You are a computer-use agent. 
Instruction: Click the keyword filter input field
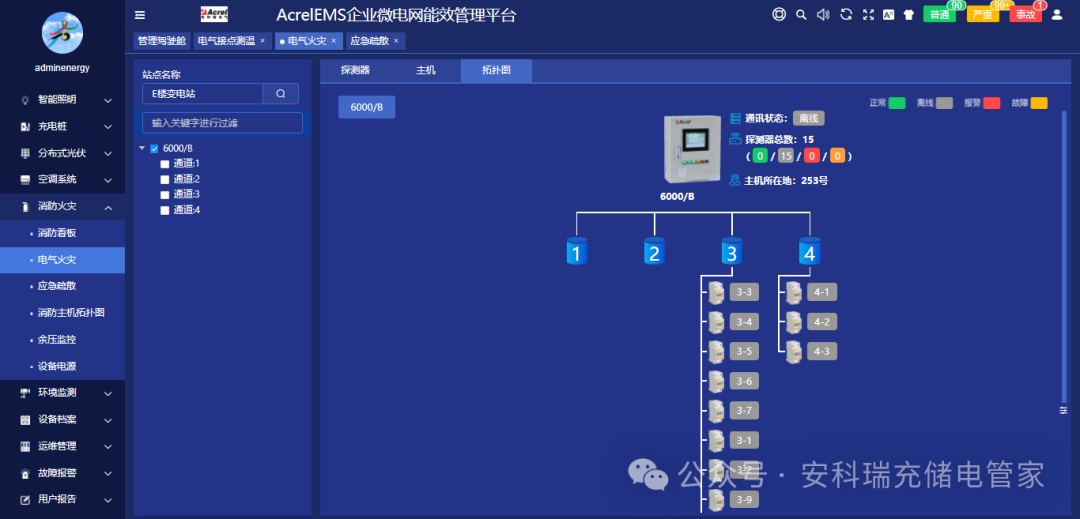click(x=222, y=123)
